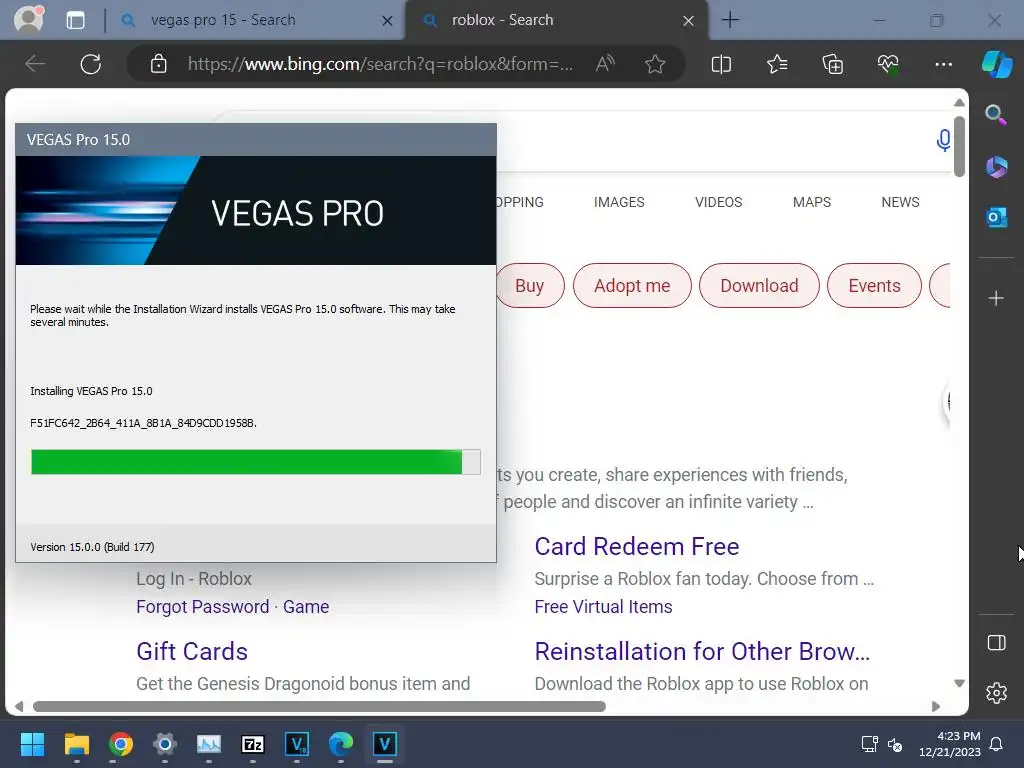The height and width of the screenshot is (768, 1024).
Task: Close the roblox Search tab
Action: pos(688,21)
